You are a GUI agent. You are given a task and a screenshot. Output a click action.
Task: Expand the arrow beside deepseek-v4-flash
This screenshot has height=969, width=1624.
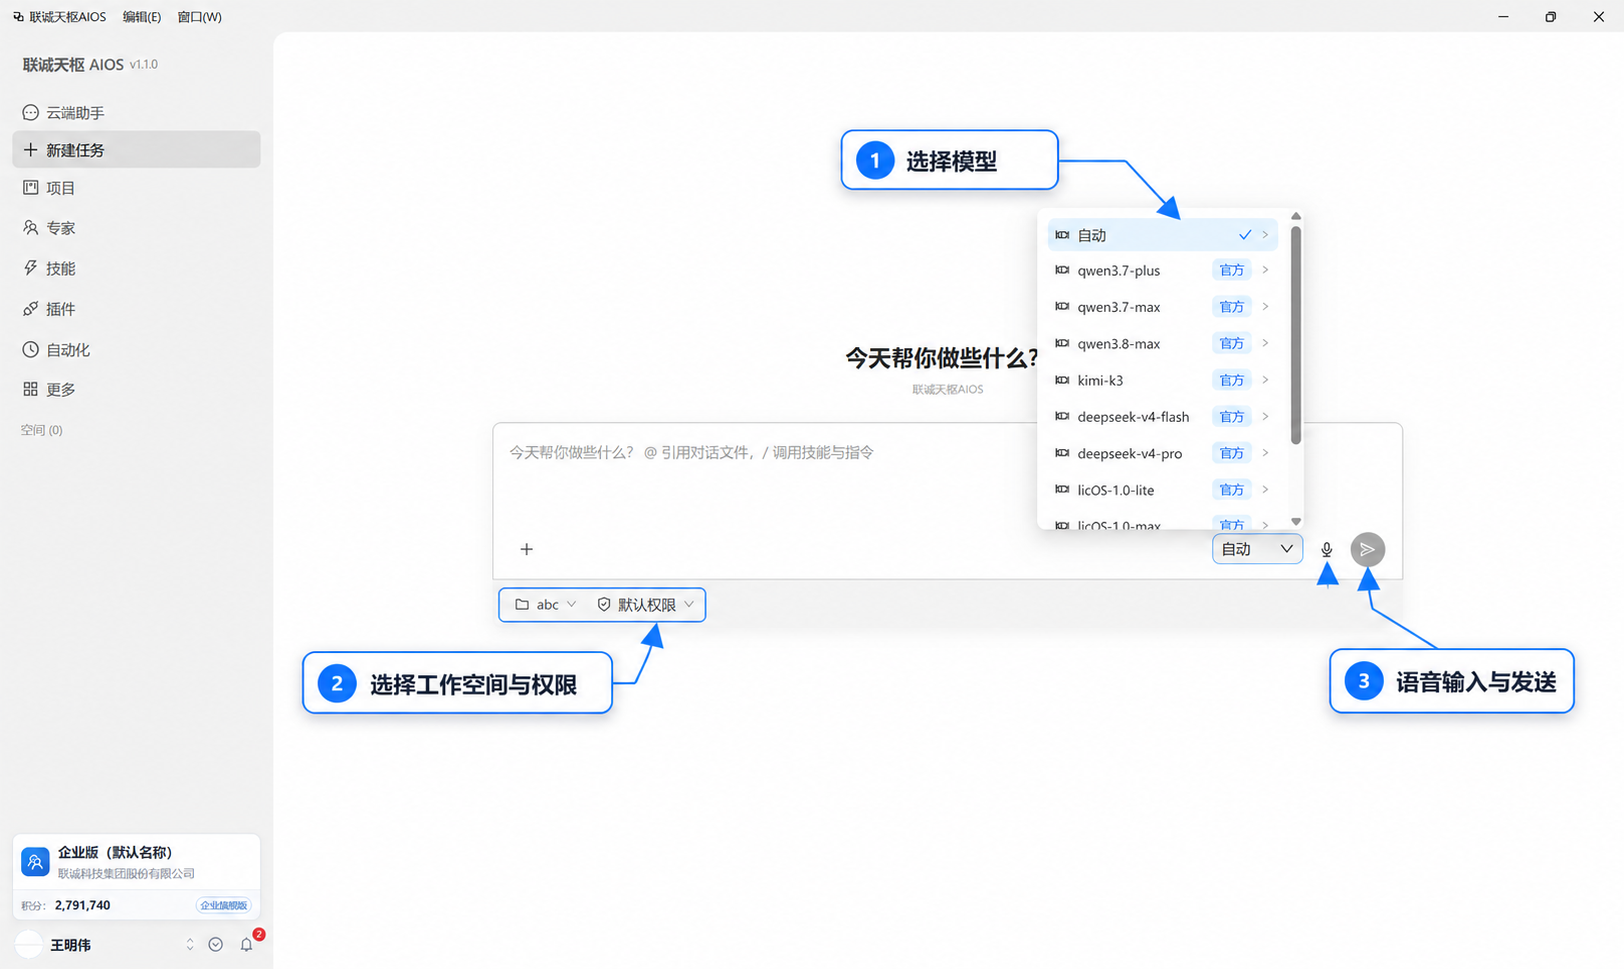point(1265,416)
